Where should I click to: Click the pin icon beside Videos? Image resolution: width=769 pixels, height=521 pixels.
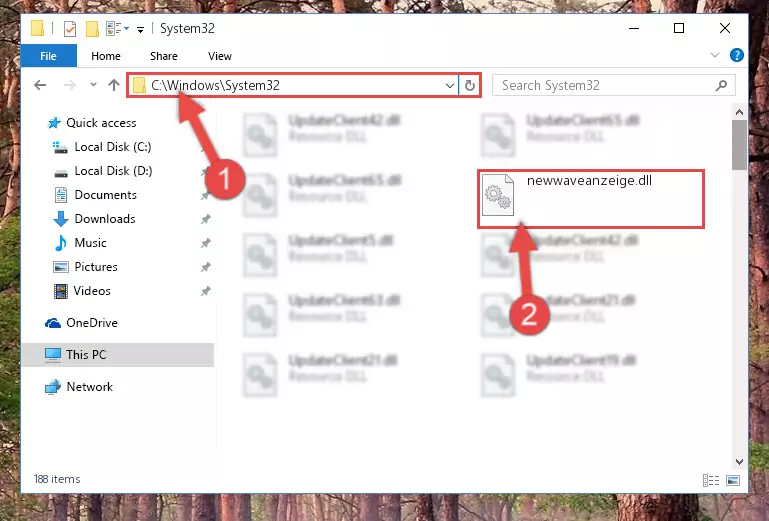[205, 291]
